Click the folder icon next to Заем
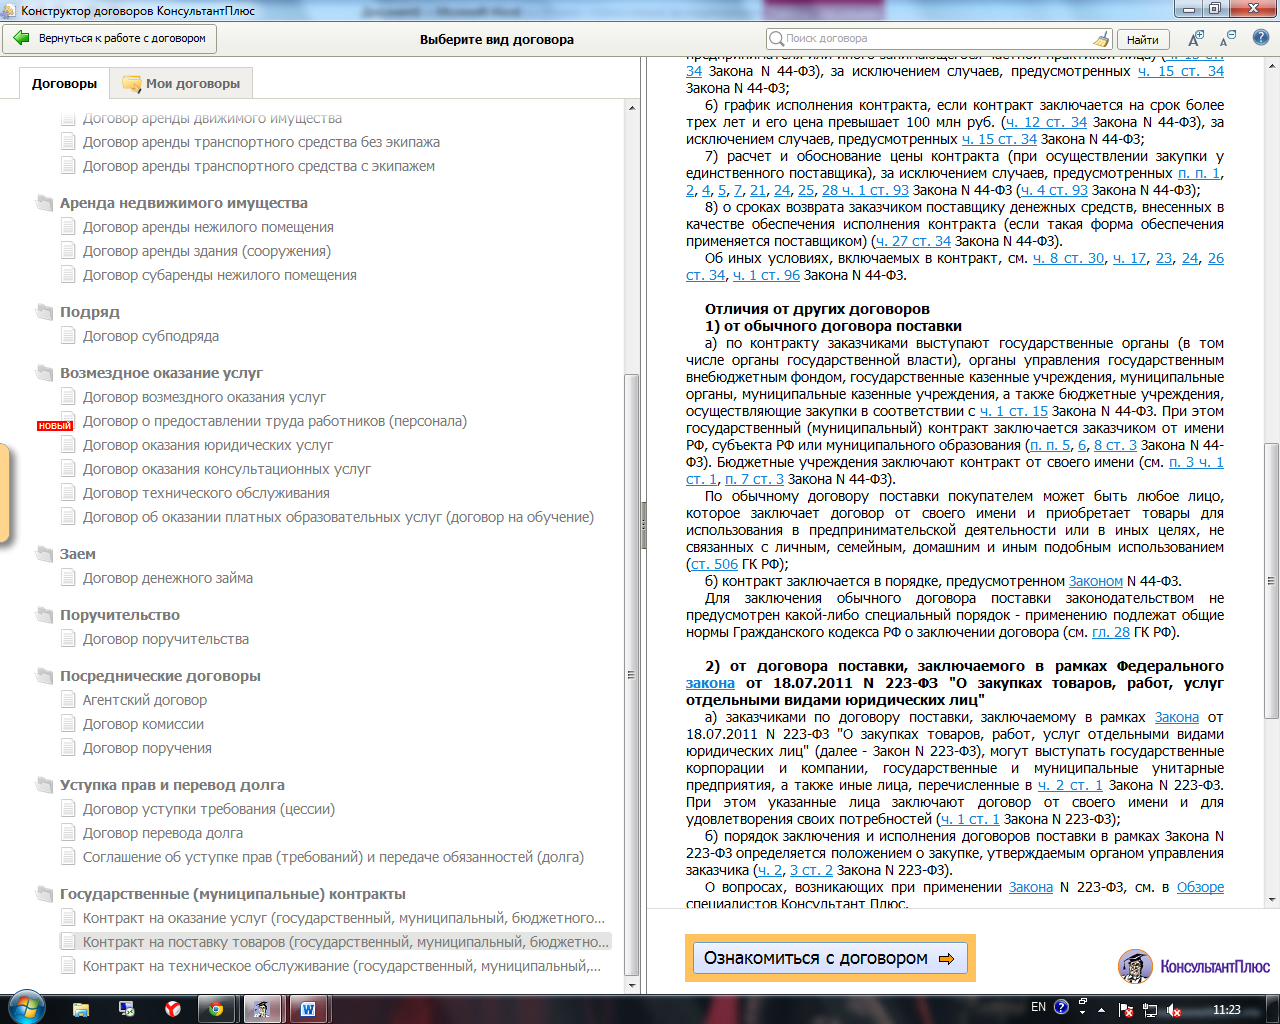This screenshot has height=1024, width=1280. click(x=45, y=553)
